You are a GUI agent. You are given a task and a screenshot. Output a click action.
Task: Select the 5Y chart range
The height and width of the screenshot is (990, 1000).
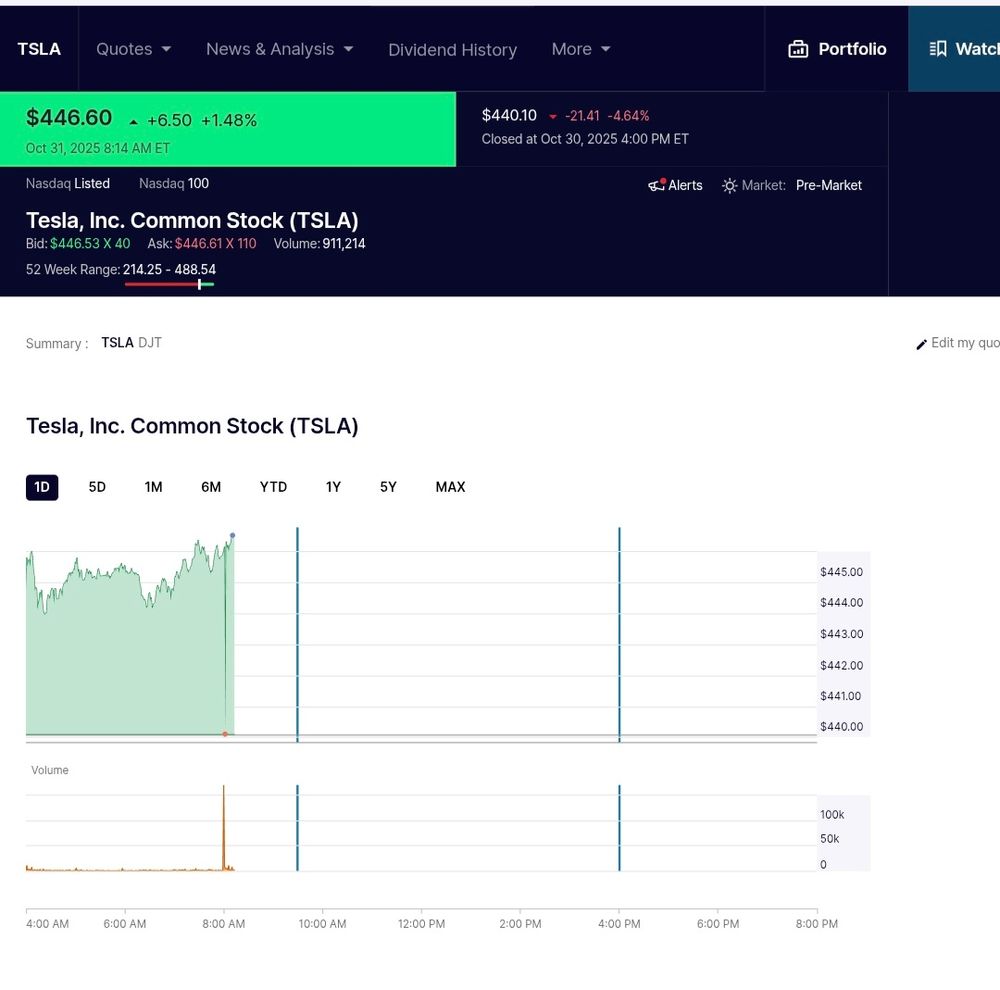pyautogui.click(x=388, y=487)
